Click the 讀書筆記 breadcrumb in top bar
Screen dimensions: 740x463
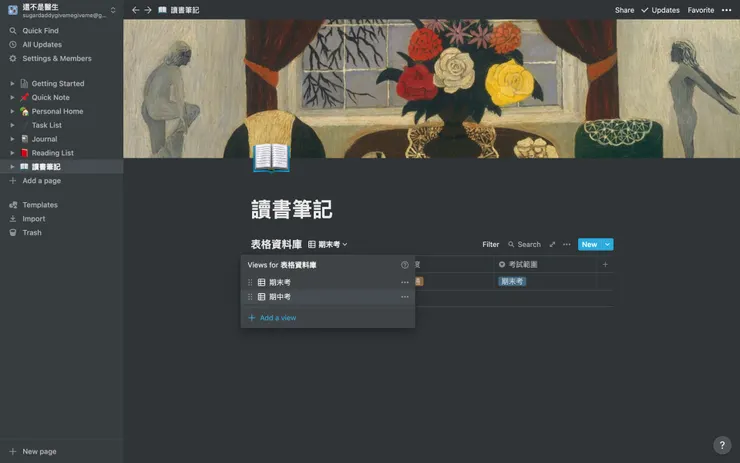[179, 10]
